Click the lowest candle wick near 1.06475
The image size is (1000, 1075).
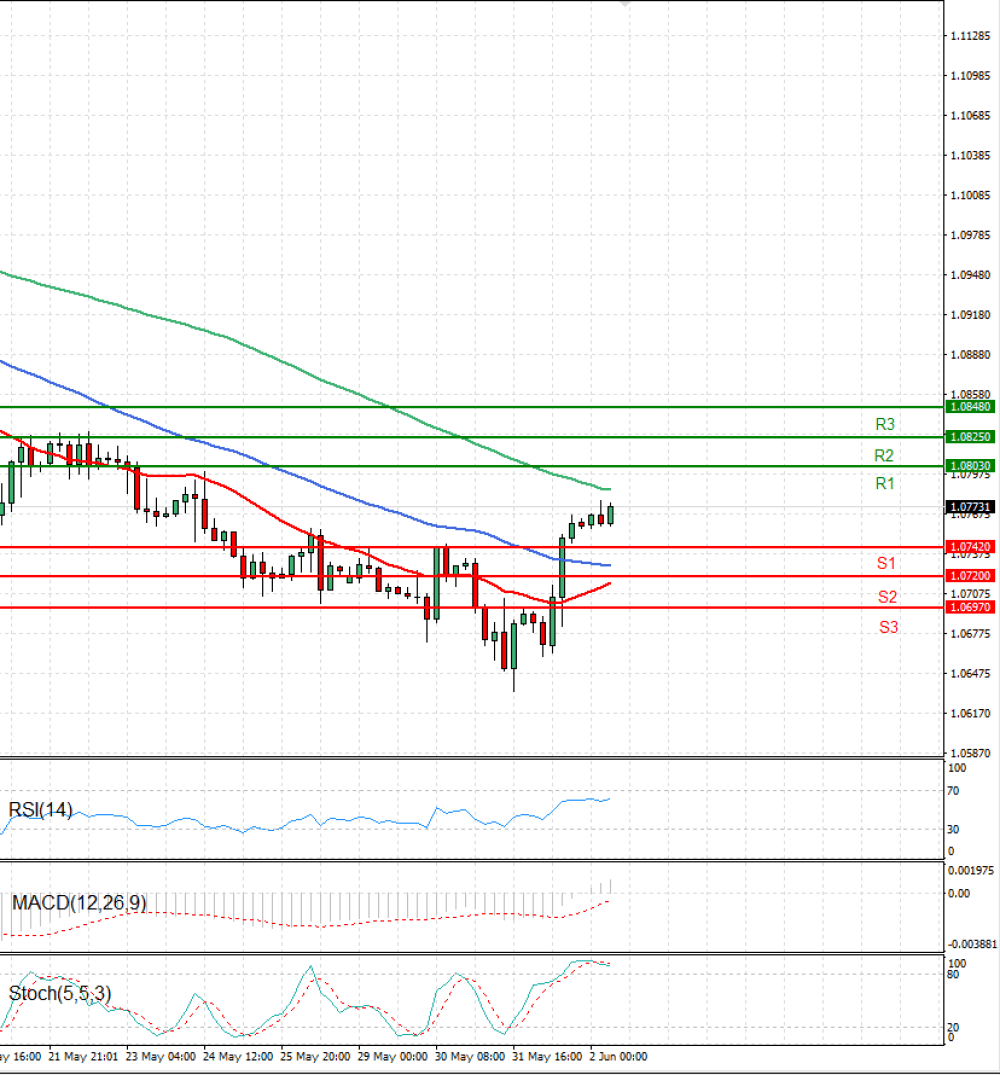point(514,679)
